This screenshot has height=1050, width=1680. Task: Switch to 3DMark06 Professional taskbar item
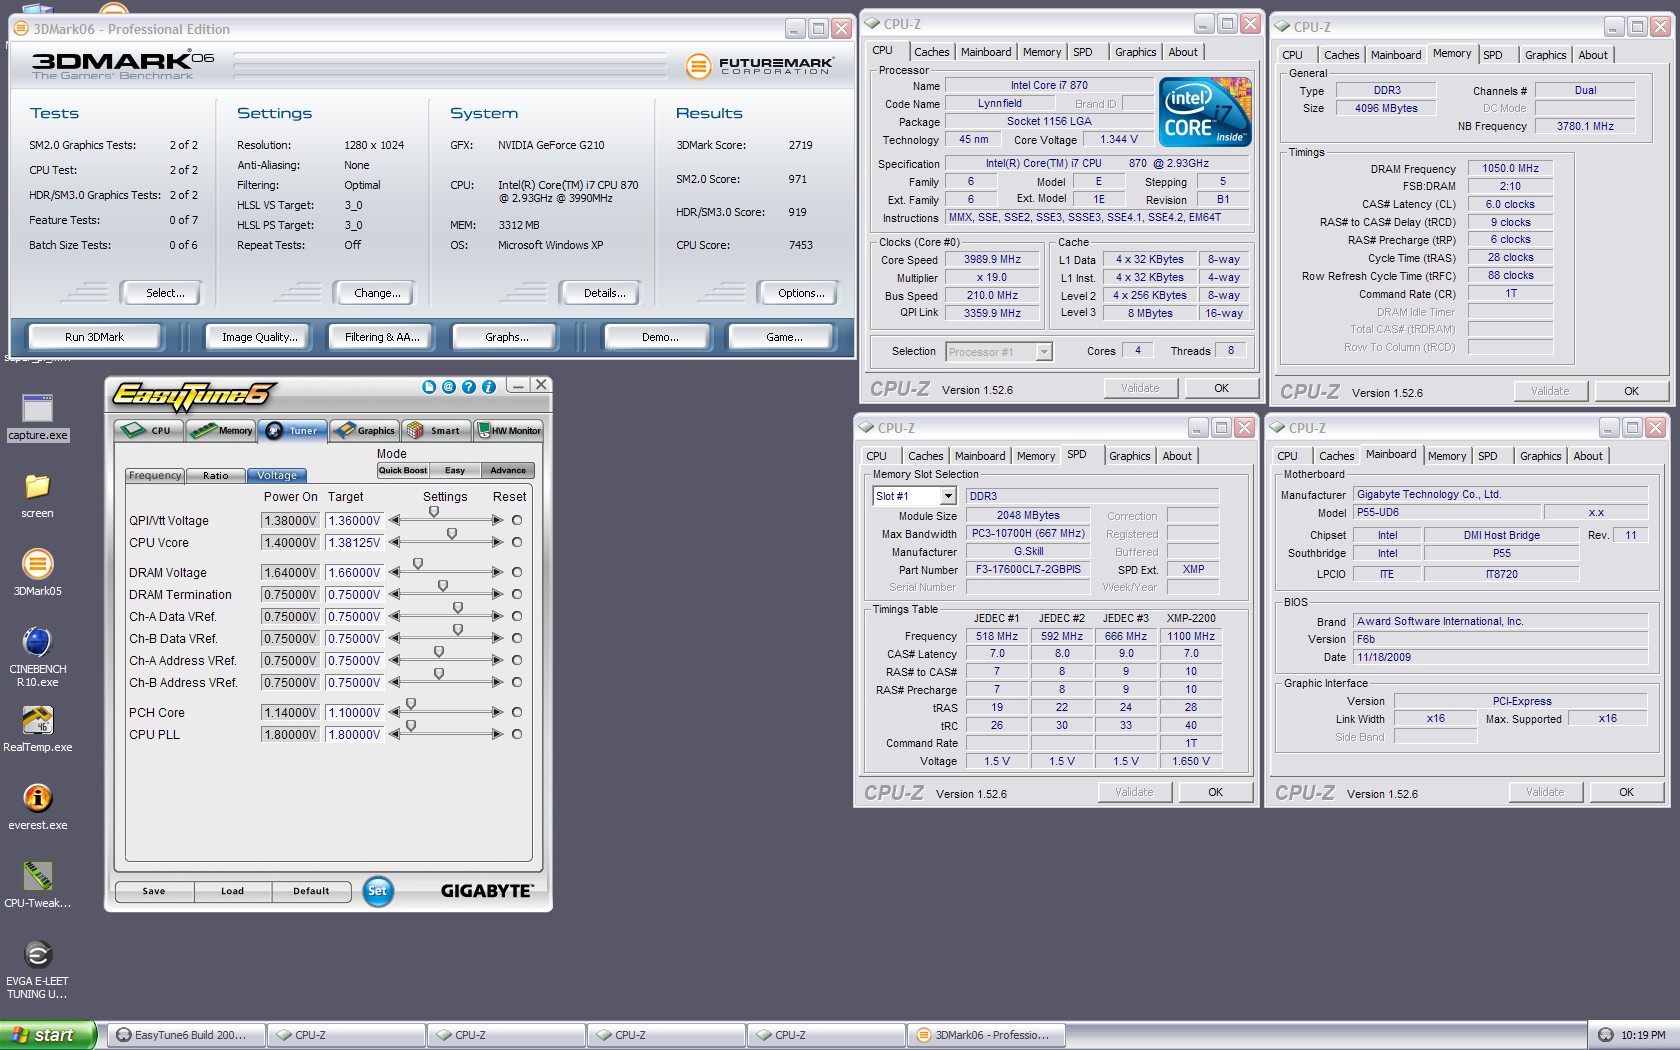[986, 1035]
